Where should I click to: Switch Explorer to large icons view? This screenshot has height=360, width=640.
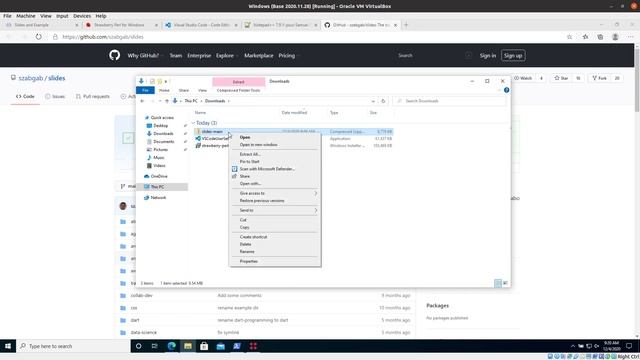[505, 283]
